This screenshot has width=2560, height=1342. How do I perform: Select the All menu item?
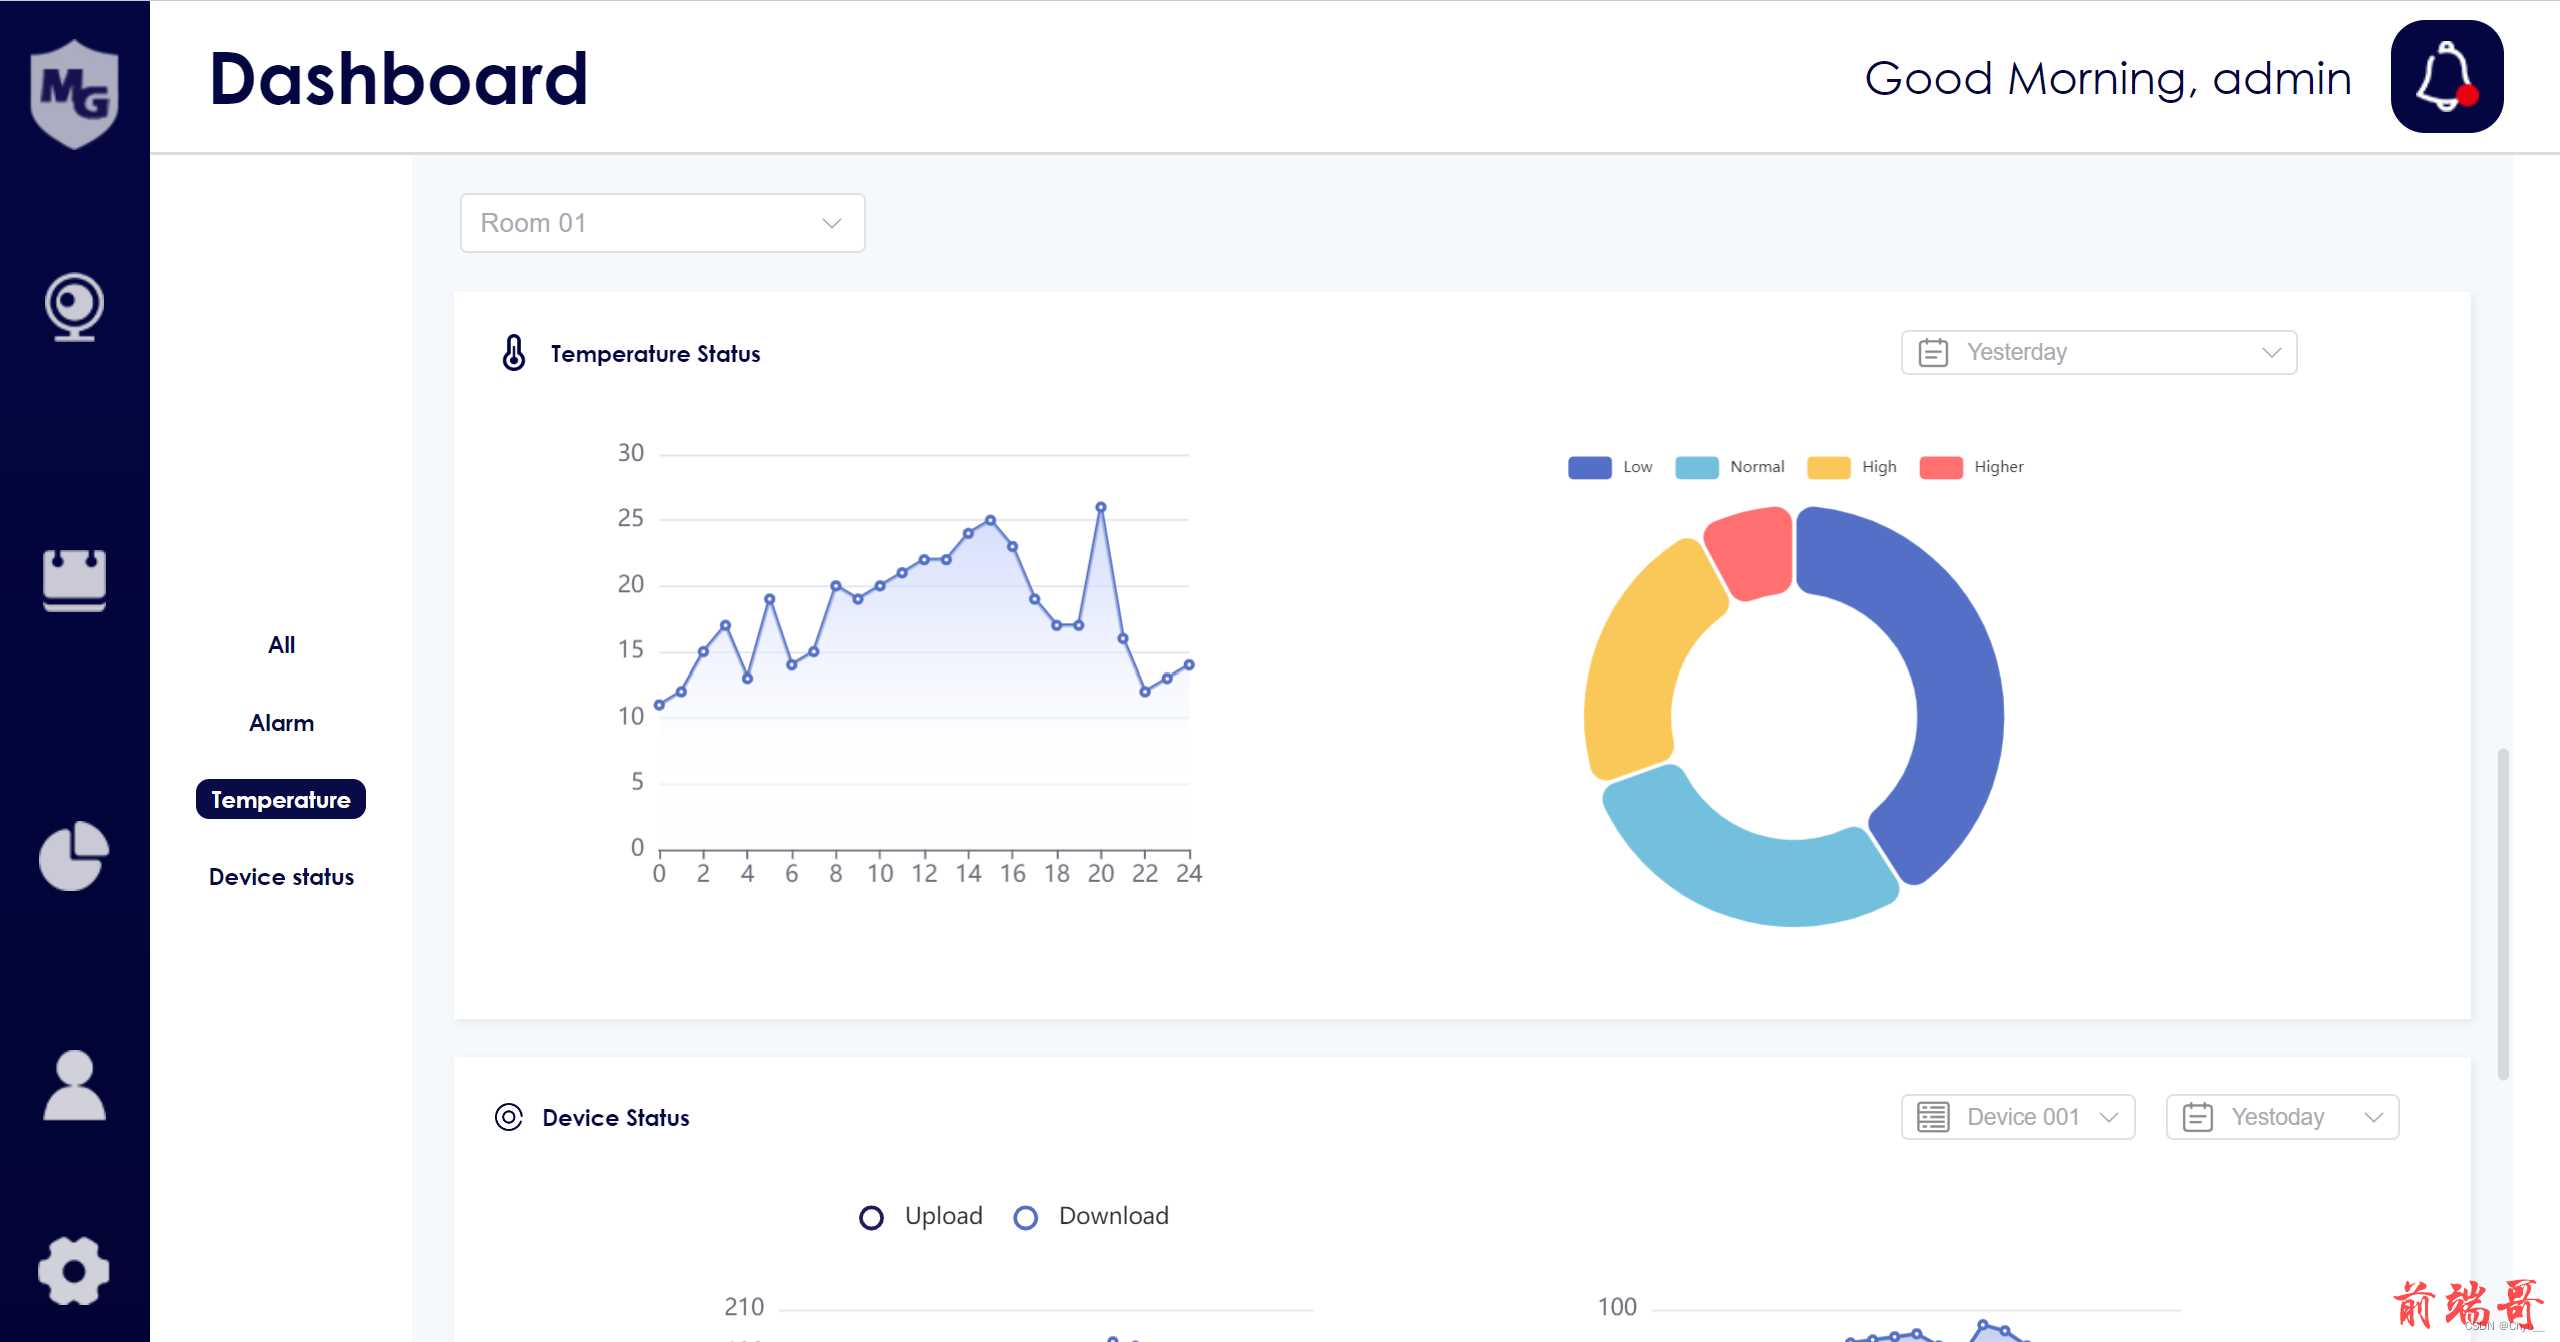click(x=281, y=645)
